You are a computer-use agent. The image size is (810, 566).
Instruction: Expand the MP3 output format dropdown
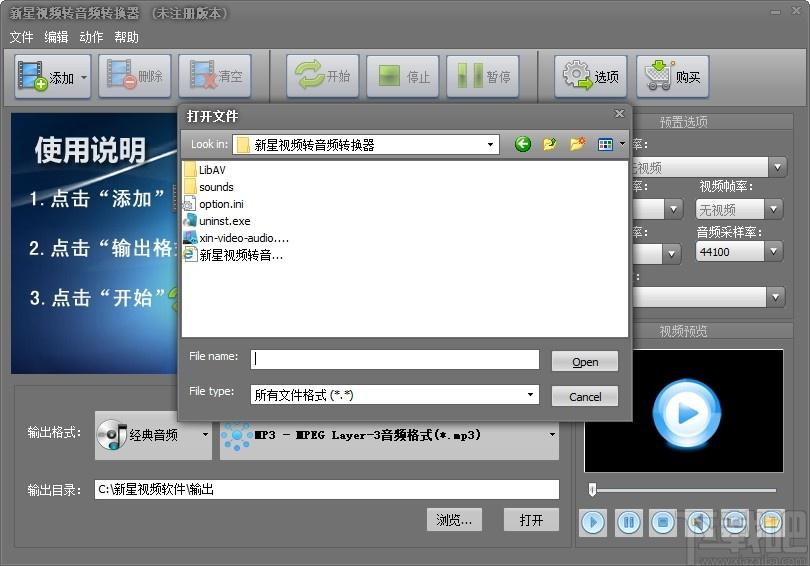pyautogui.click(x=552, y=434)
